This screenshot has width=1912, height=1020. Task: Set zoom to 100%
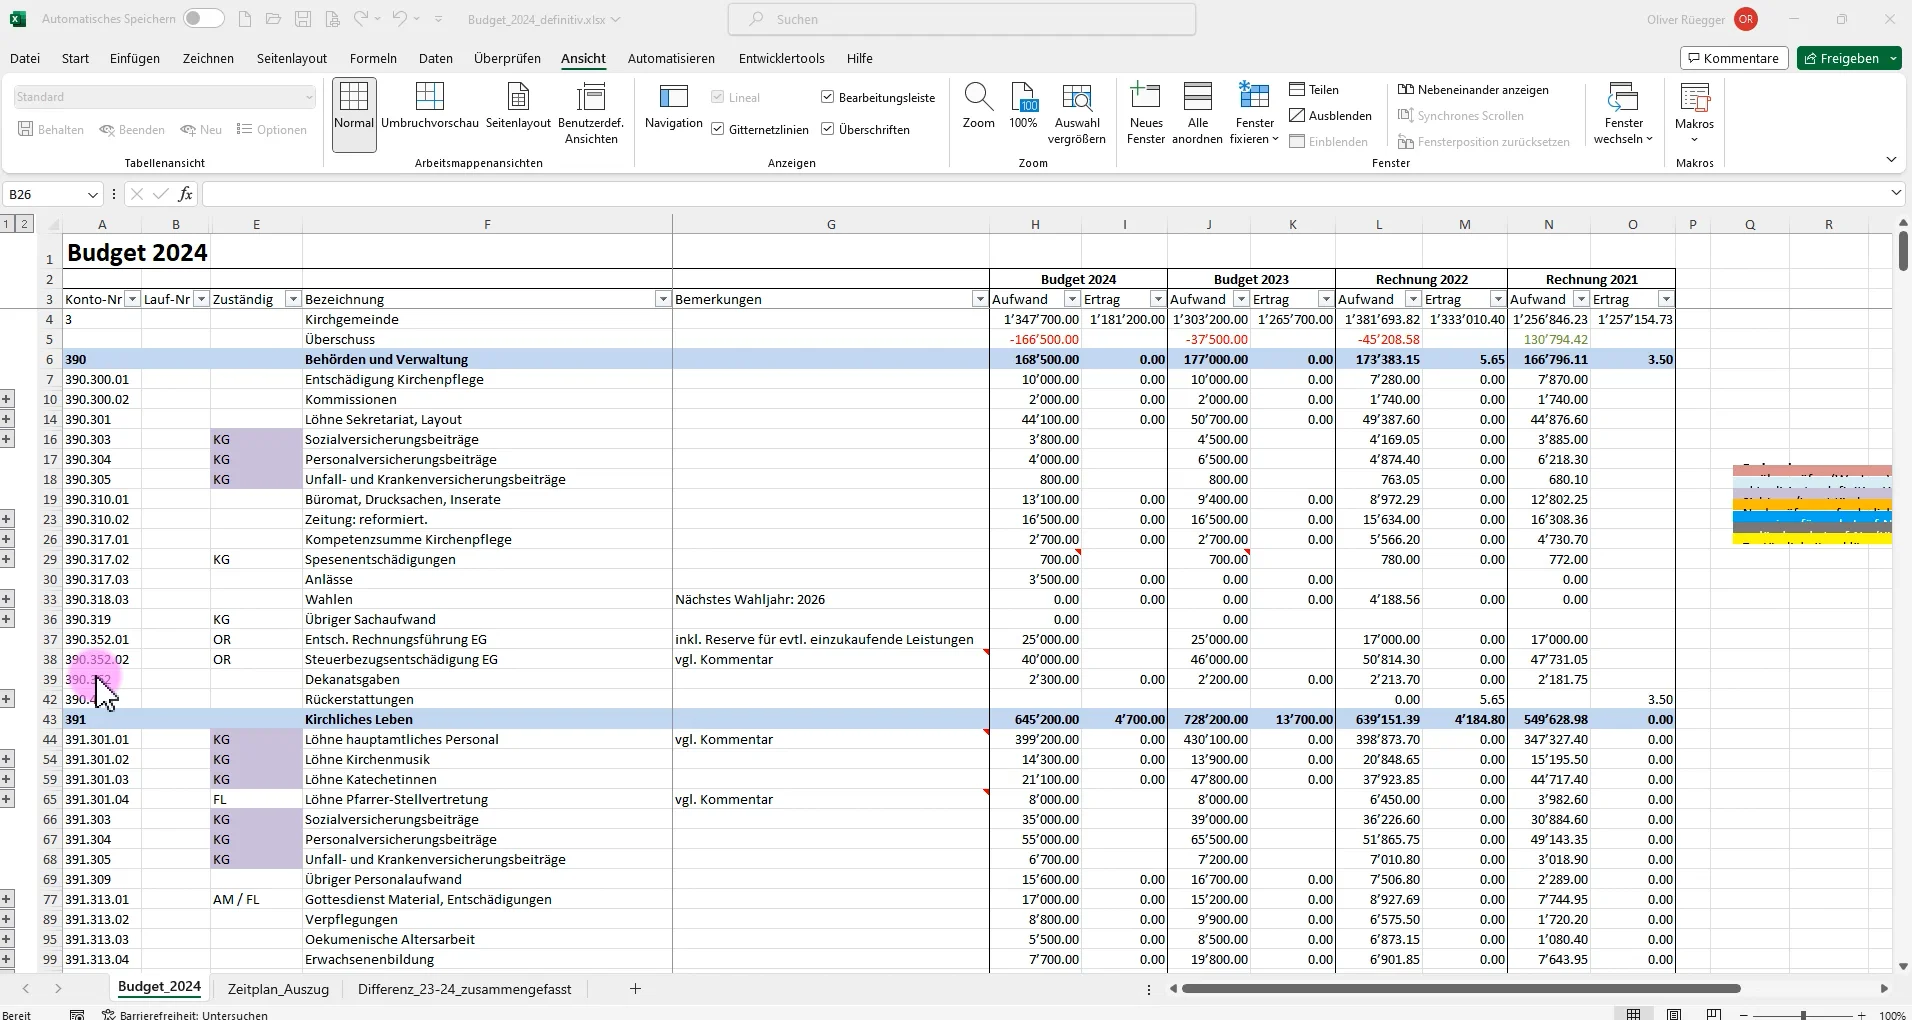(x=1023, y=107)
